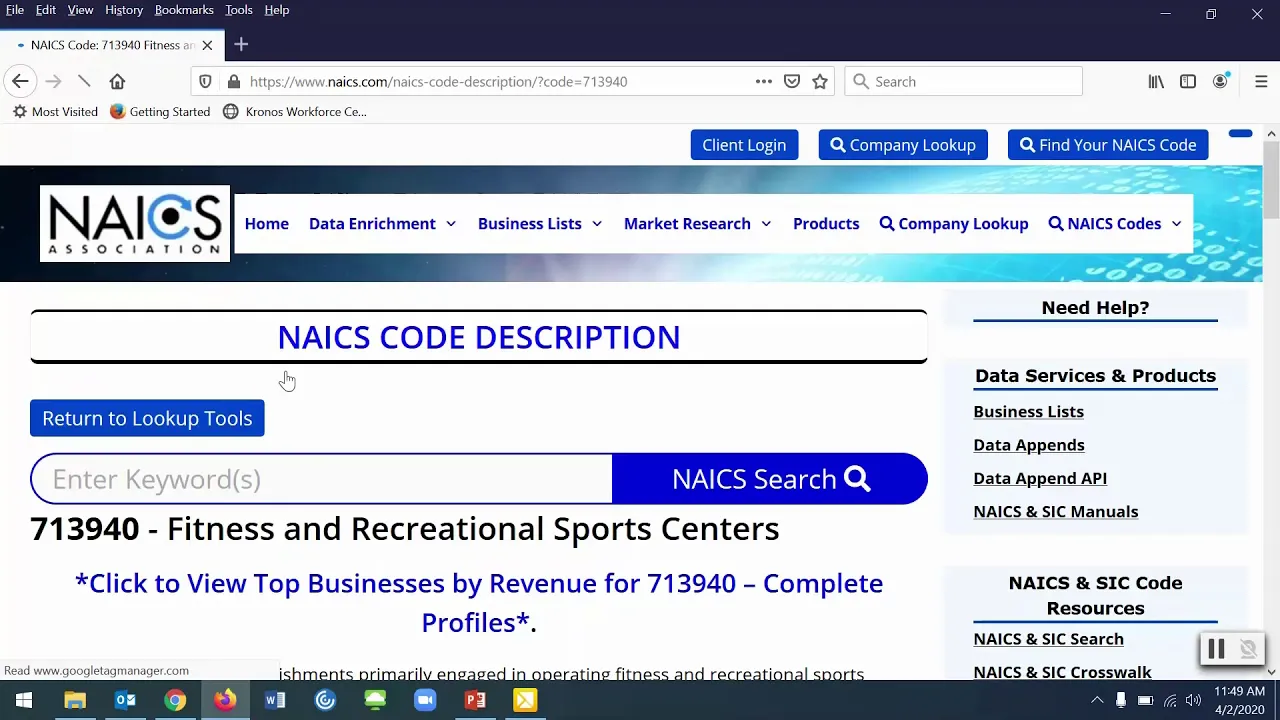Pause the screen recording
The image size is (1280, 720).
click(x=1216, y=649)
